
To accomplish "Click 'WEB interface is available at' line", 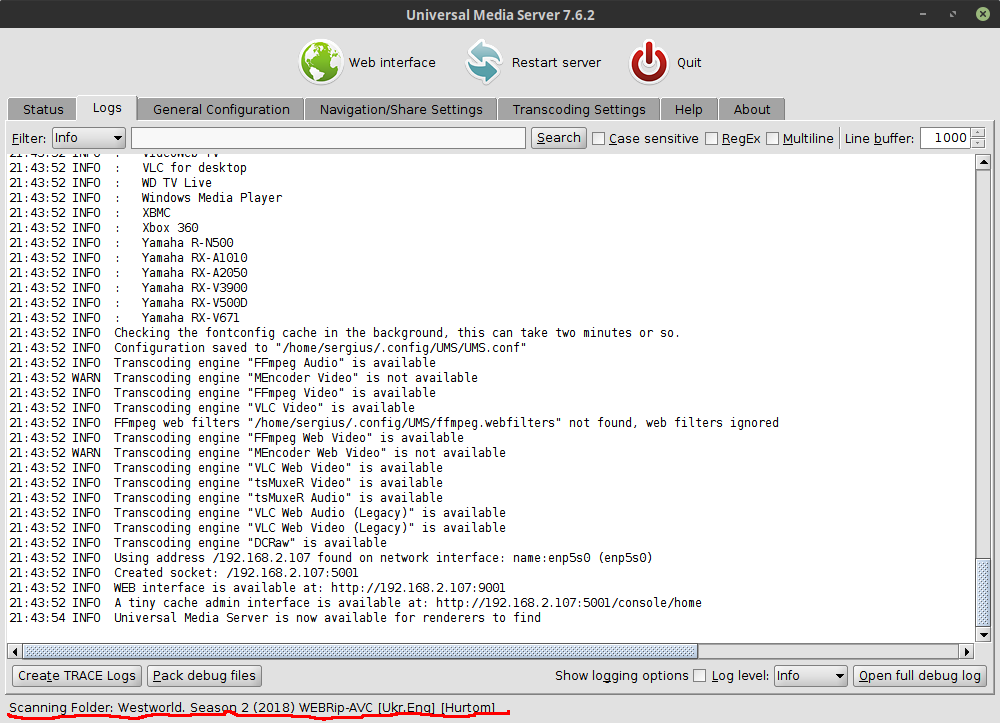I will click(x=257, y=588).
